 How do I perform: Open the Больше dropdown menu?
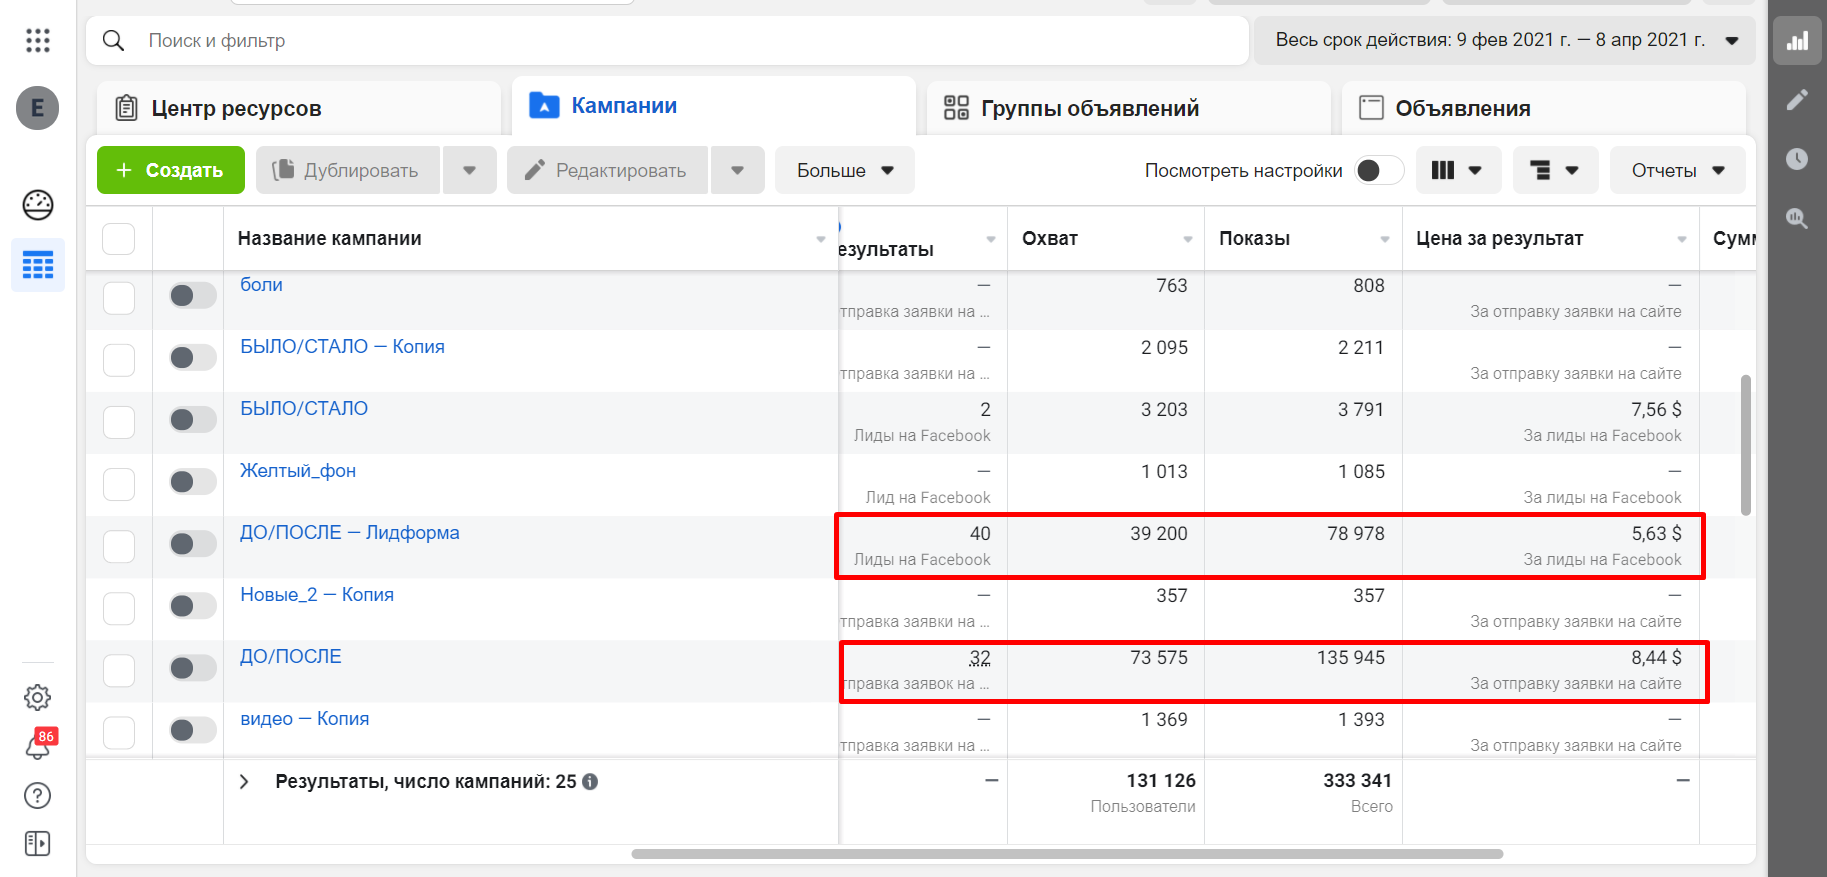pyautogui.click(x=844, y=170)
